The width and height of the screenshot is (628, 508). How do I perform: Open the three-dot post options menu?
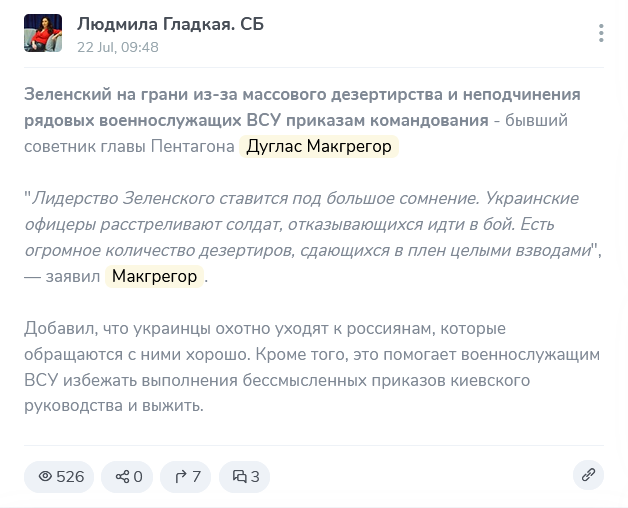click(x=601, y=33)
